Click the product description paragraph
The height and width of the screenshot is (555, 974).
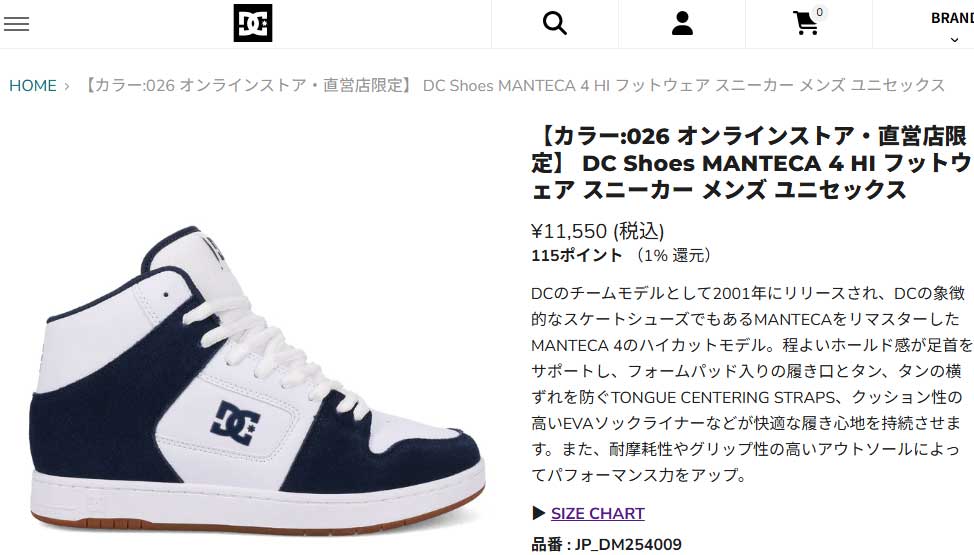[751, 384]
